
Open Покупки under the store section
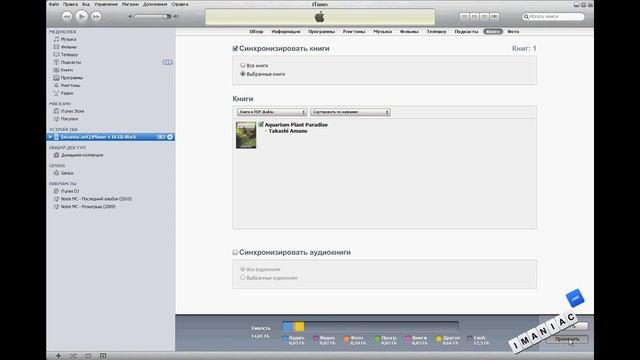pos(69,119)
